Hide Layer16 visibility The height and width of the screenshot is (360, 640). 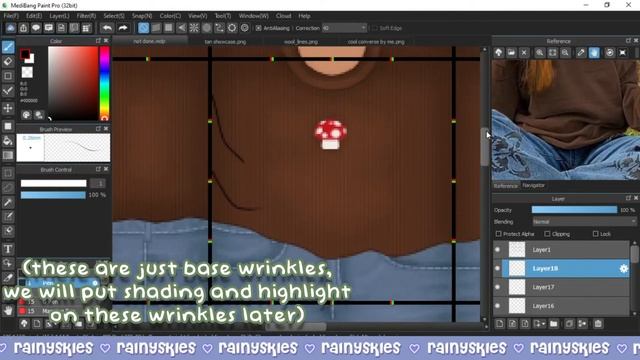497,306
